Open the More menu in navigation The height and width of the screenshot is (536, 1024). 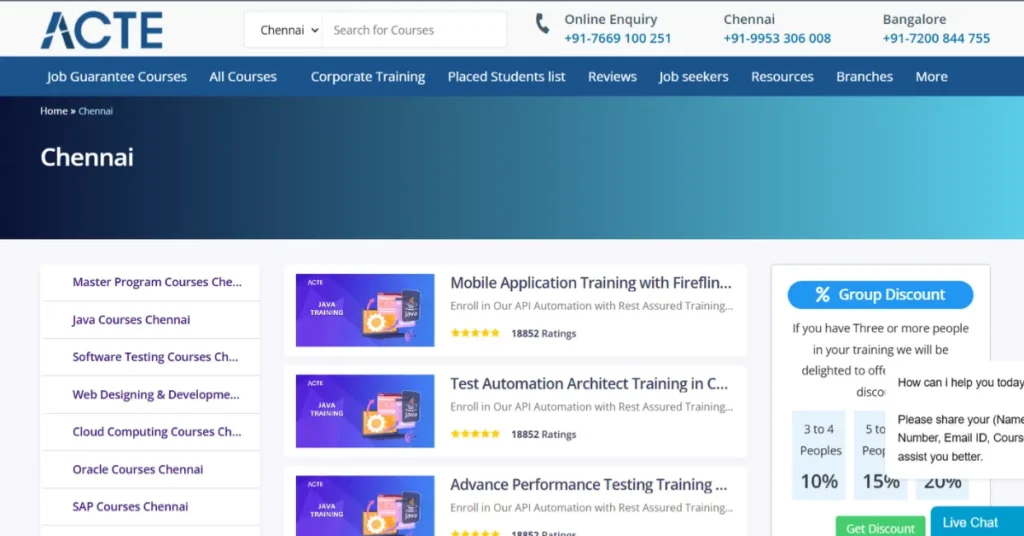coord(931,77)
